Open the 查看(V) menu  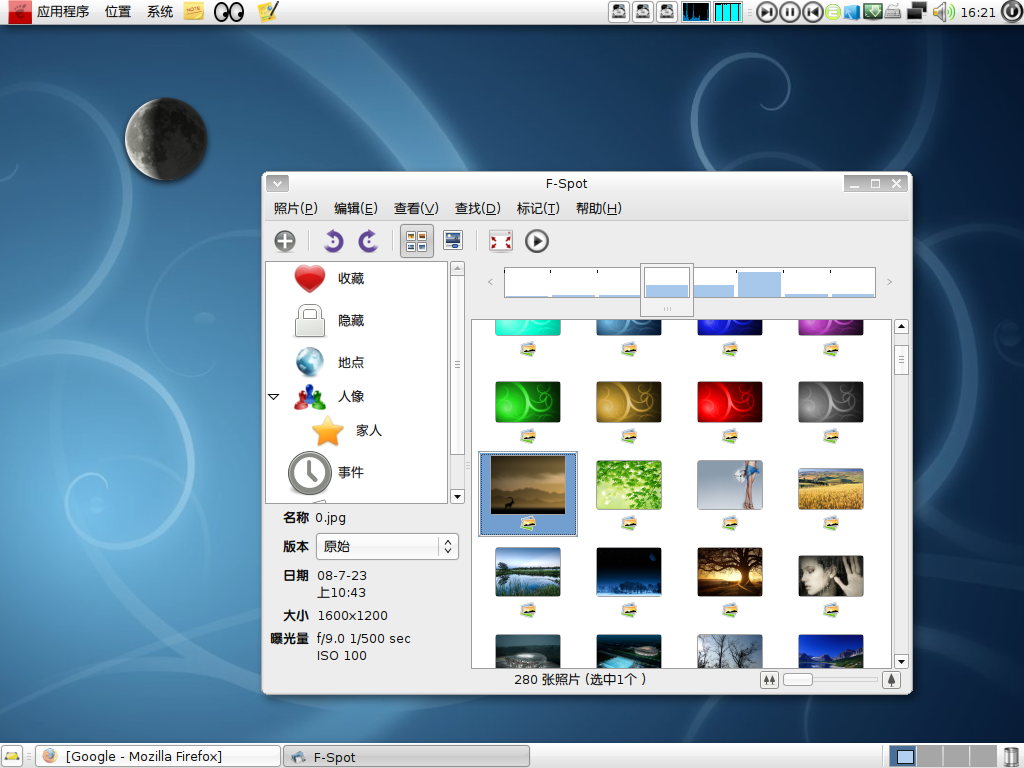click(416, 208)
